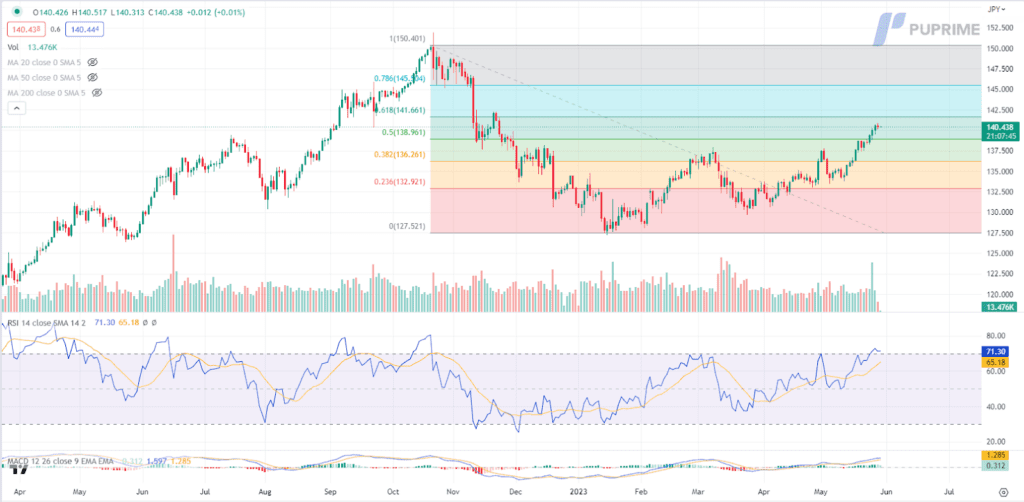Click the RSI value tag 71.30
Screen dimensions: 1024x502
coord(996,351)
